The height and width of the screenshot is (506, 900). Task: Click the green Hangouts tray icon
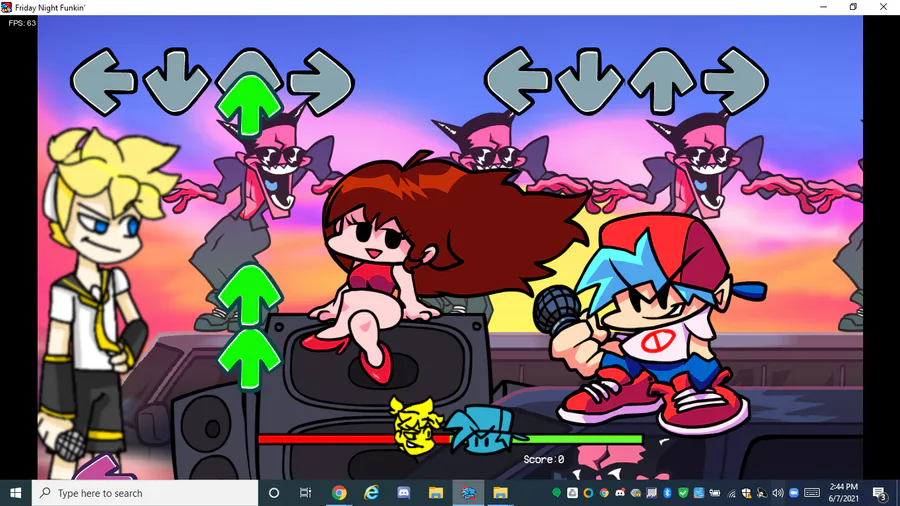(556, 493)
